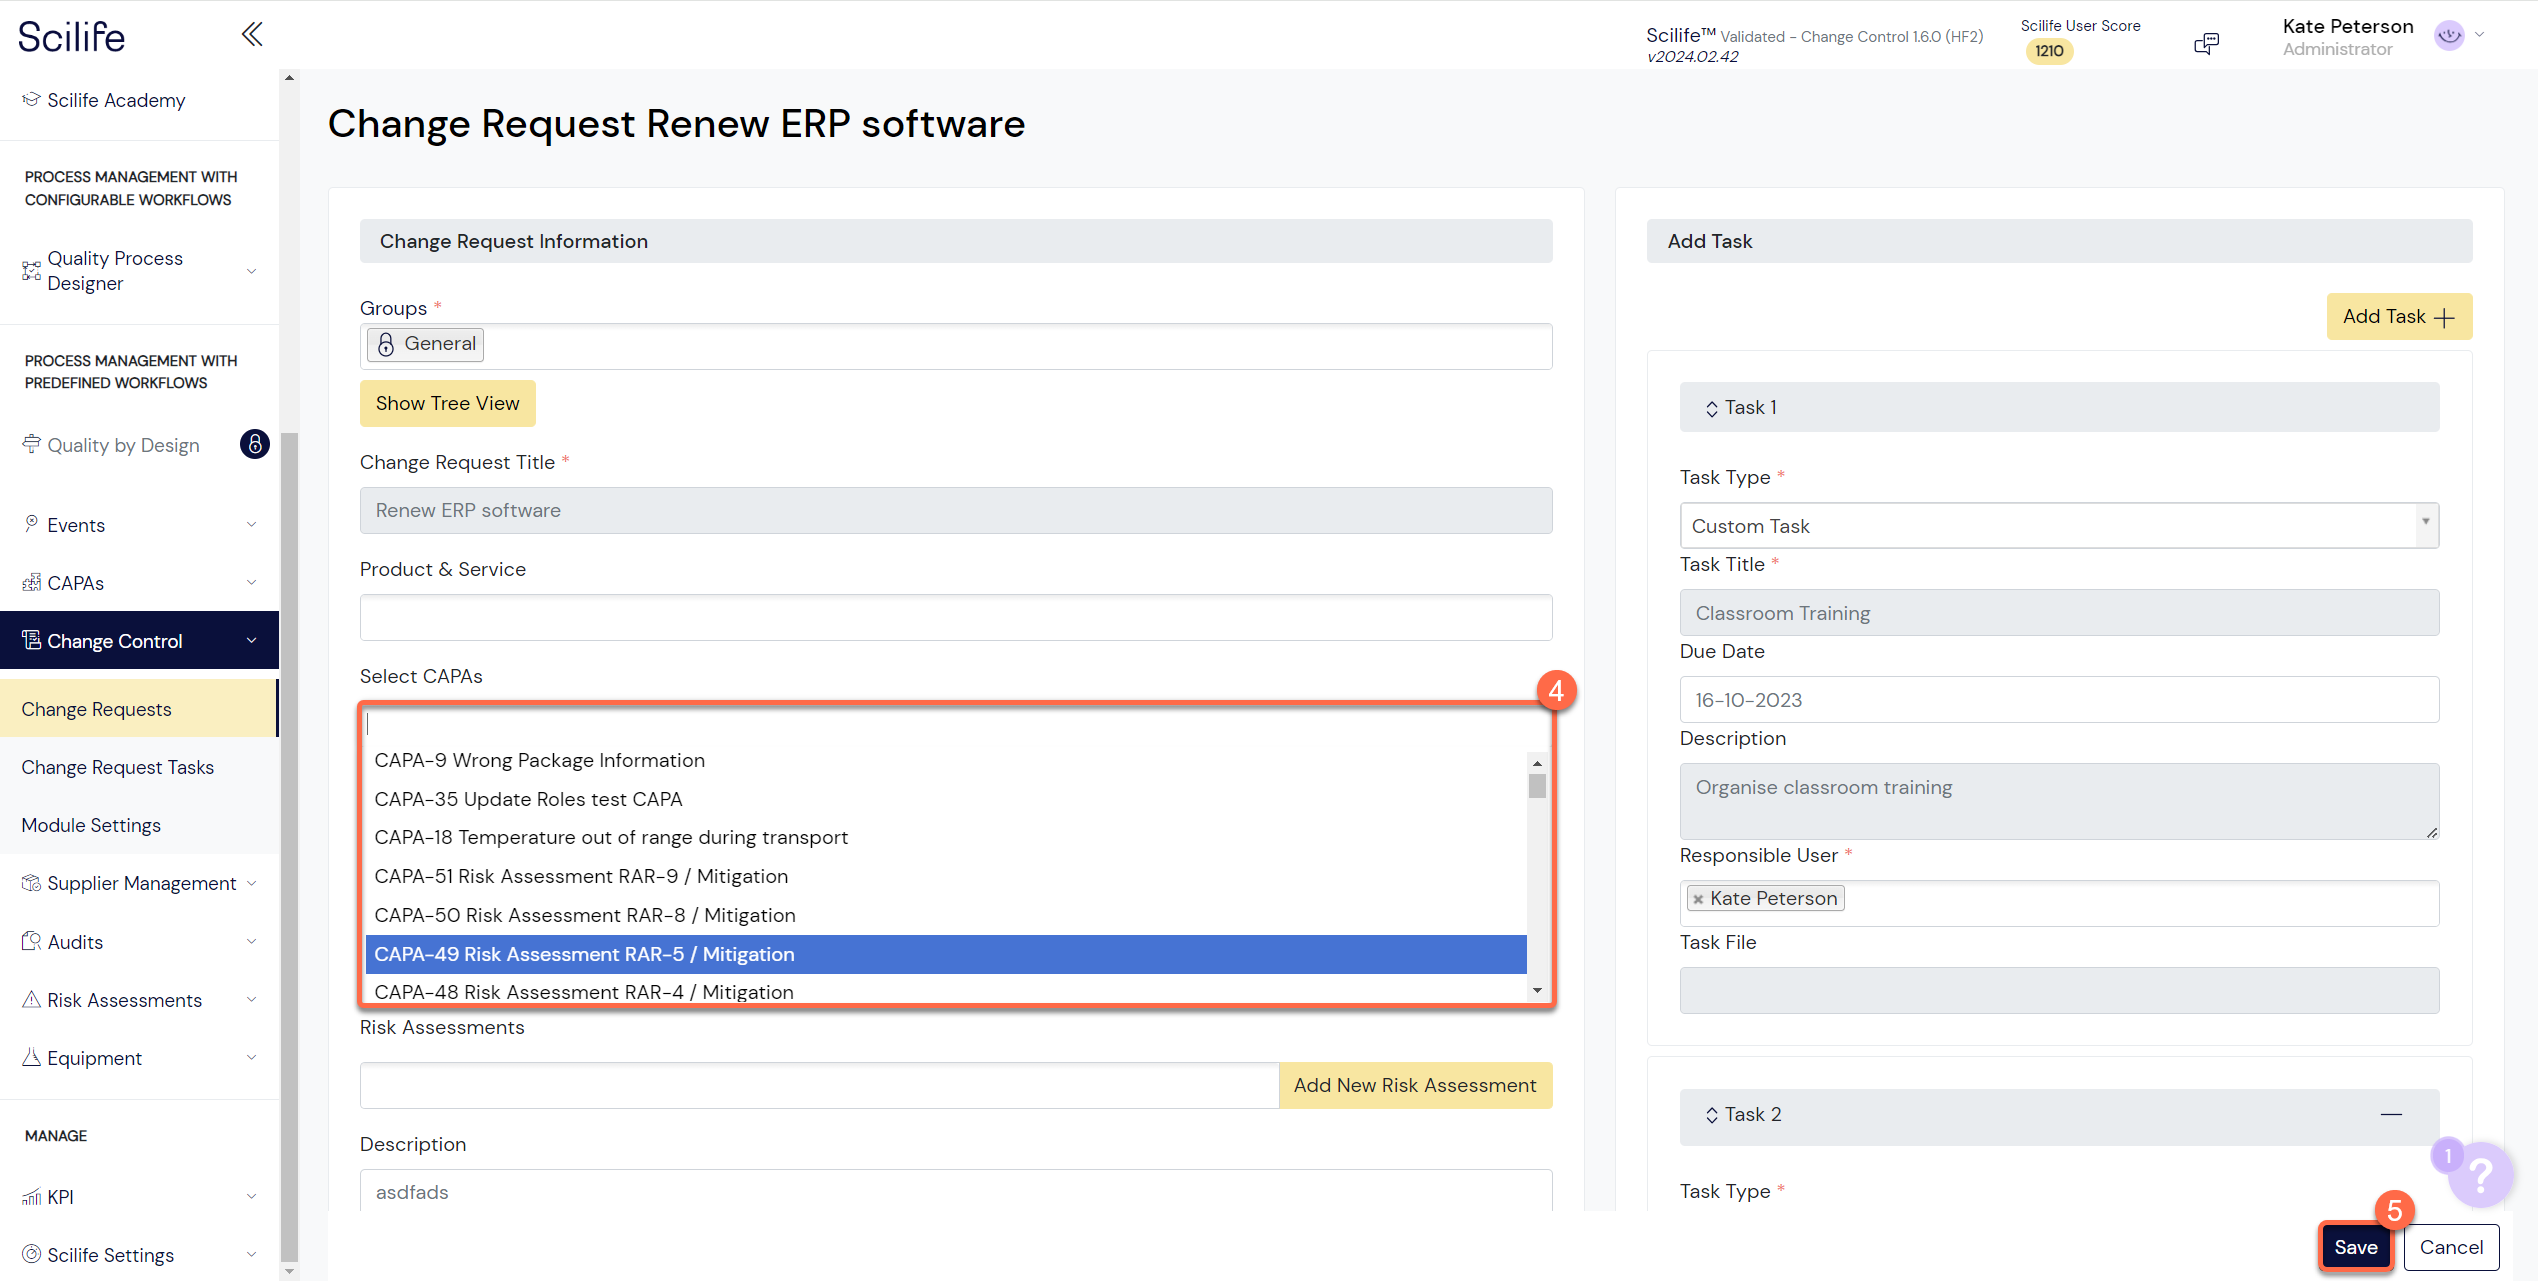
Task: Collapse the Change Control menu chevron
Action: (251, 640)
